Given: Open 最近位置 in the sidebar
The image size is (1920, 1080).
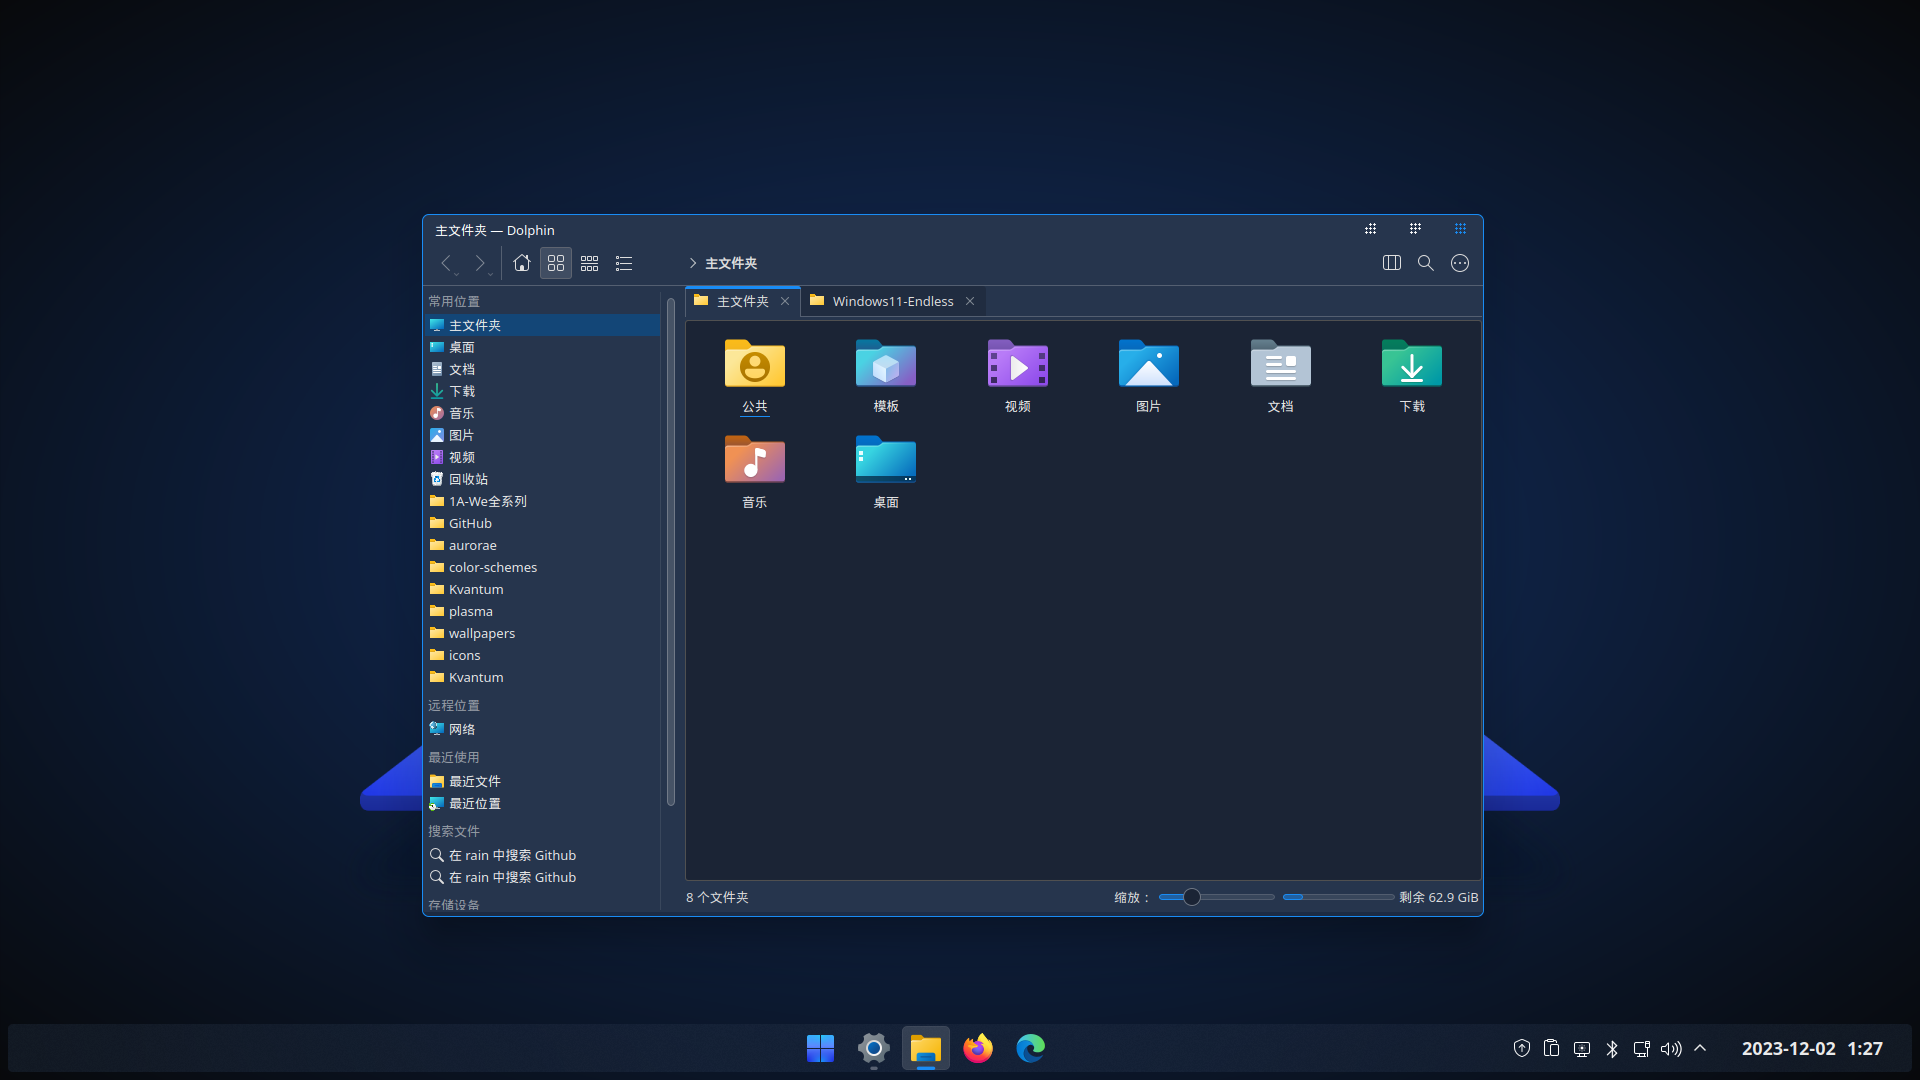Looking at the screenshot, I should 543,803.
